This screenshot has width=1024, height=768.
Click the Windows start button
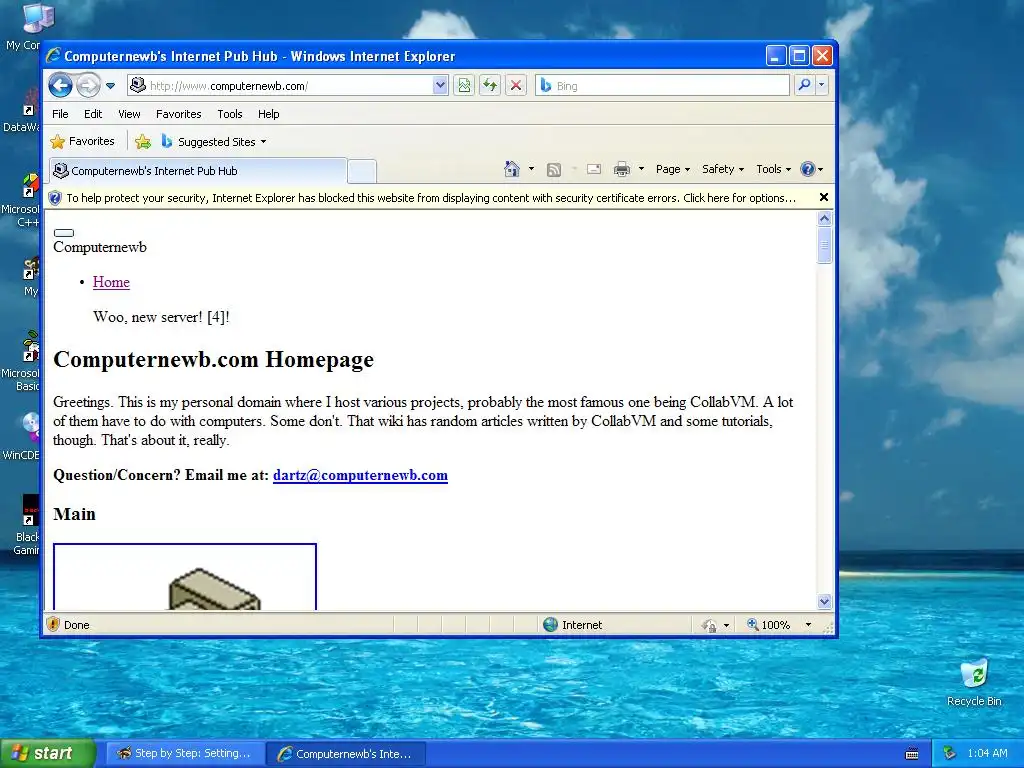click(48, 753)
